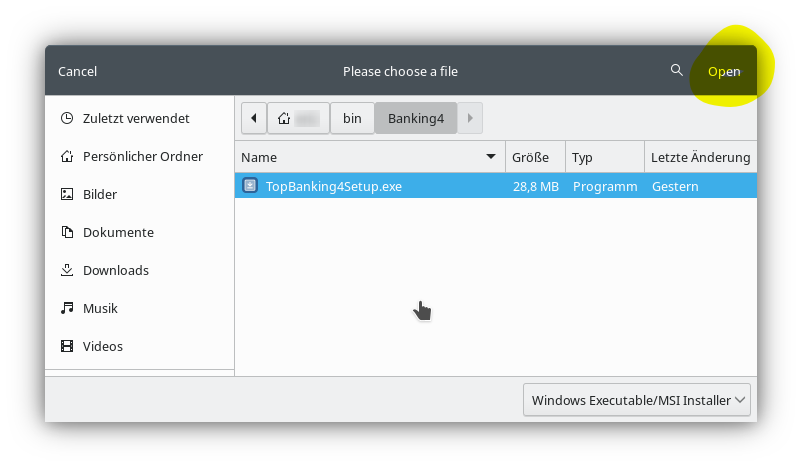The height and width of the screenshot is (467, 802).
Task: Click the search magnifier icon
Action: click(677, 71)
